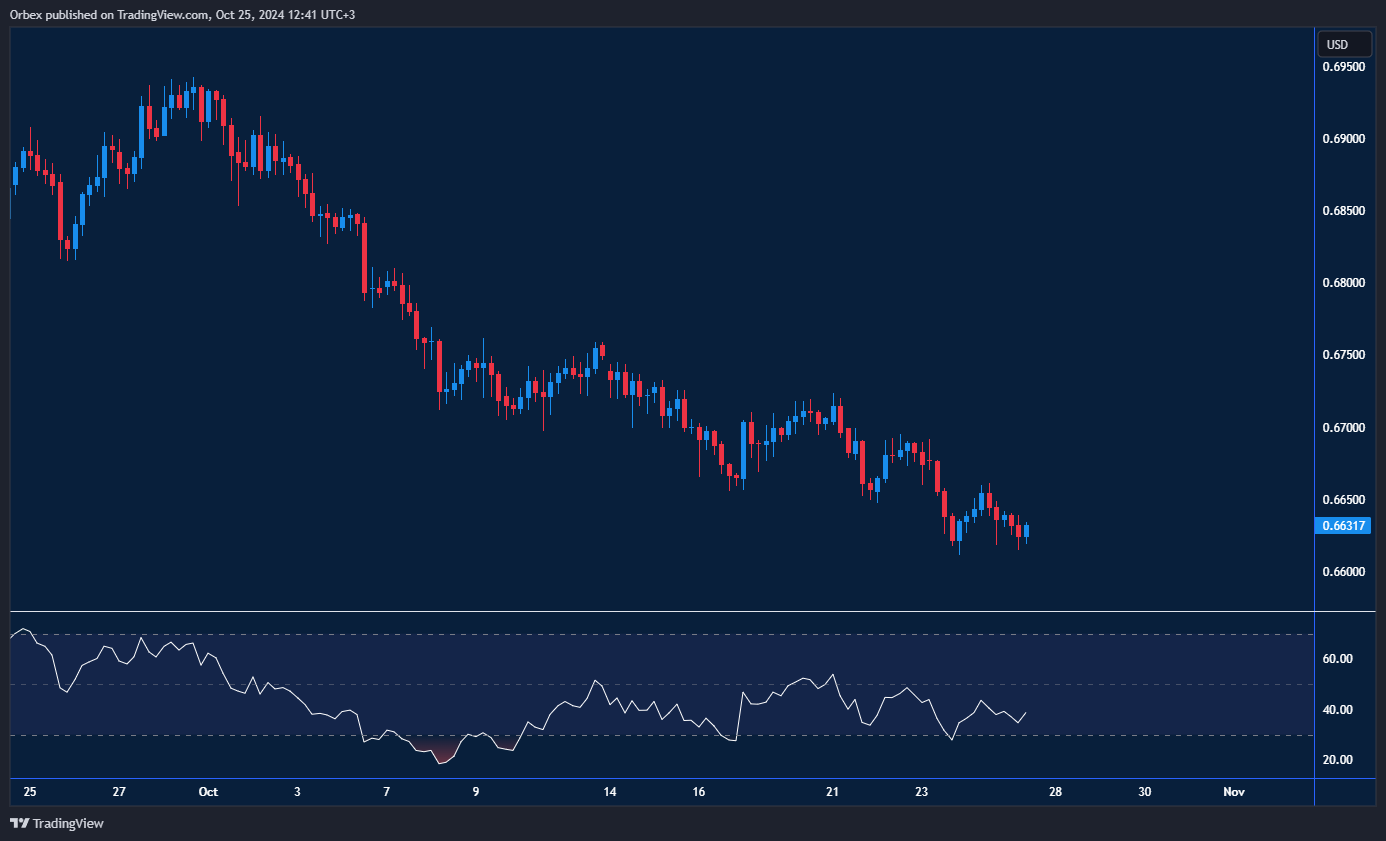The height and width of the screenshot is (841, 1386).
Task: Click the last blue candlestick on chart
Action: (x=1026, y=531)
